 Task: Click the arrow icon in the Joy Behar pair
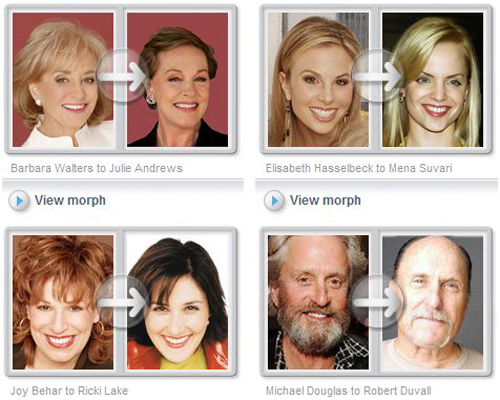pos(122,302)
